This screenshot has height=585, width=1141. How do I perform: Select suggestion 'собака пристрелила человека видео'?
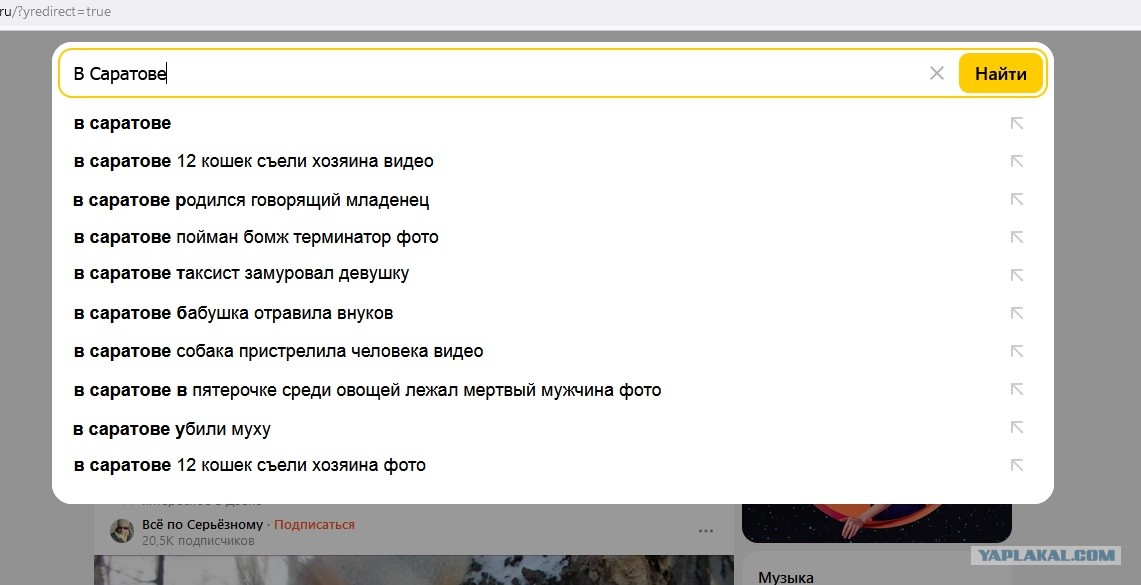coord(279,351)
